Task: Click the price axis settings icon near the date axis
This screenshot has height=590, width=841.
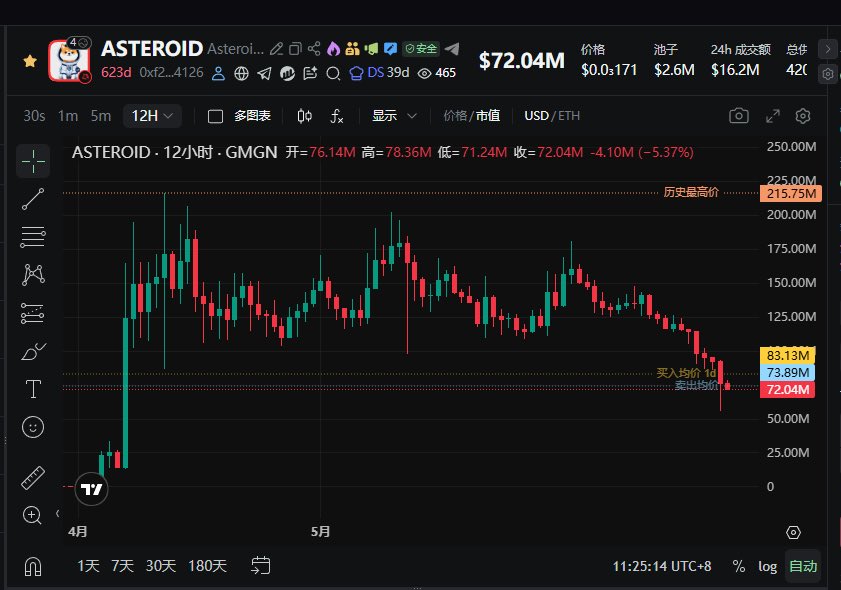Action: tap(793, 532)
